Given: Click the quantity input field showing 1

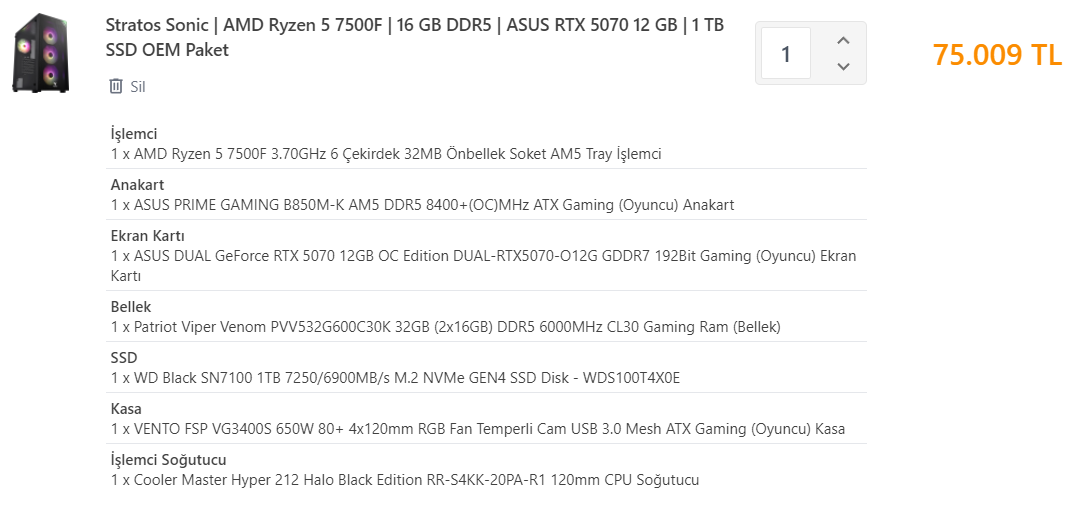Looking at the screenshot, I should coord(786,53).
